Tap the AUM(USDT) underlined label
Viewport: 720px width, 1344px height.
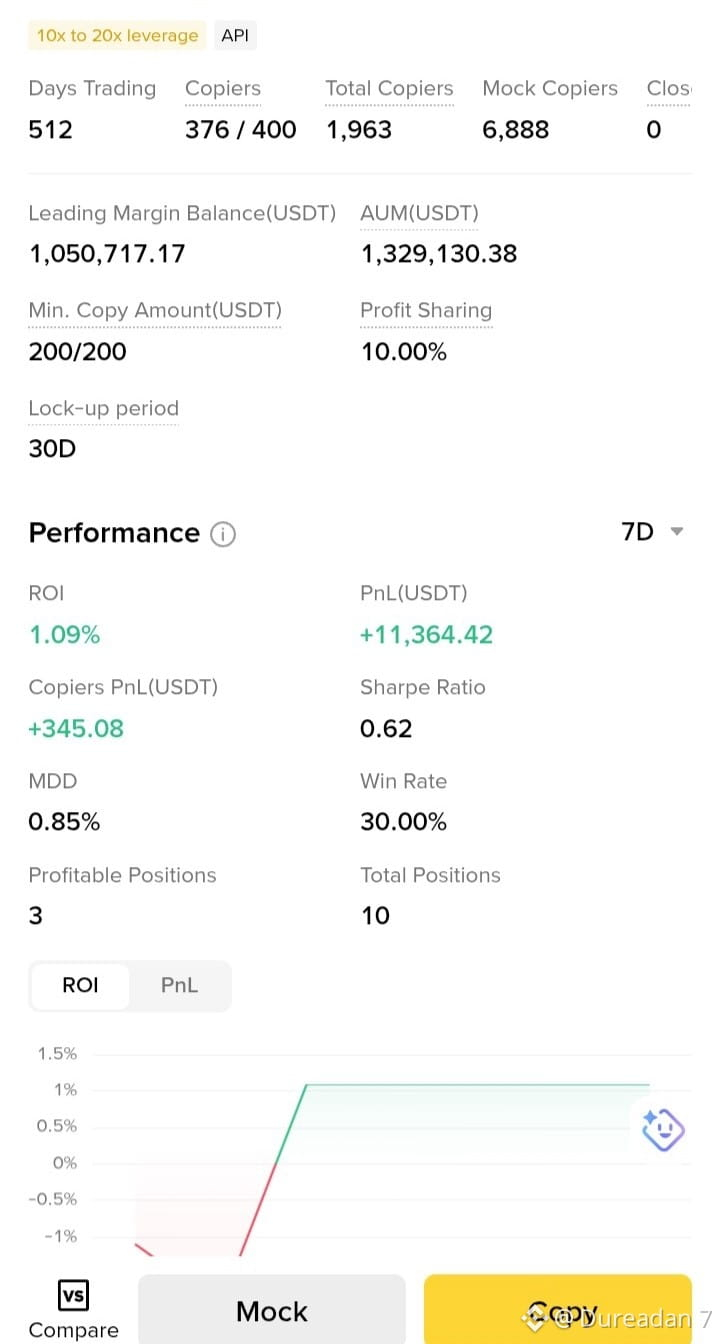[420, 214]
